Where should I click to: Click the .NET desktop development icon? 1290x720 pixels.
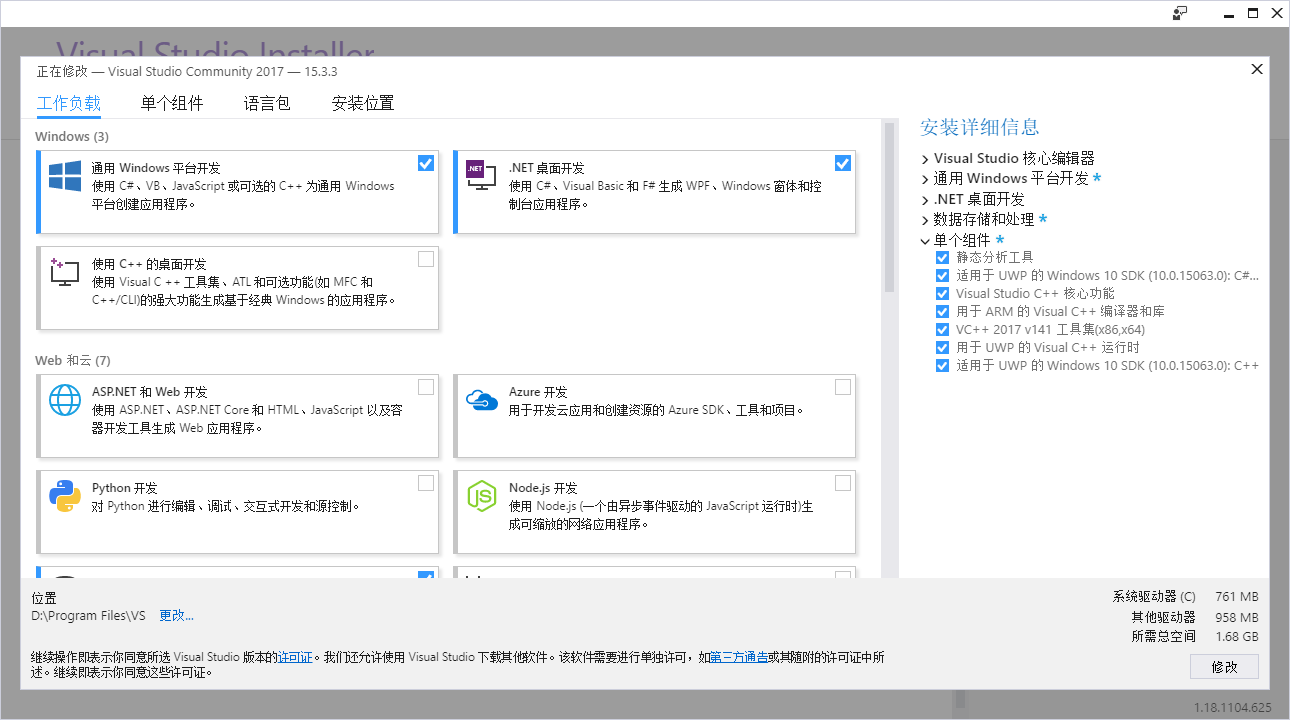[x=481, y=176]
